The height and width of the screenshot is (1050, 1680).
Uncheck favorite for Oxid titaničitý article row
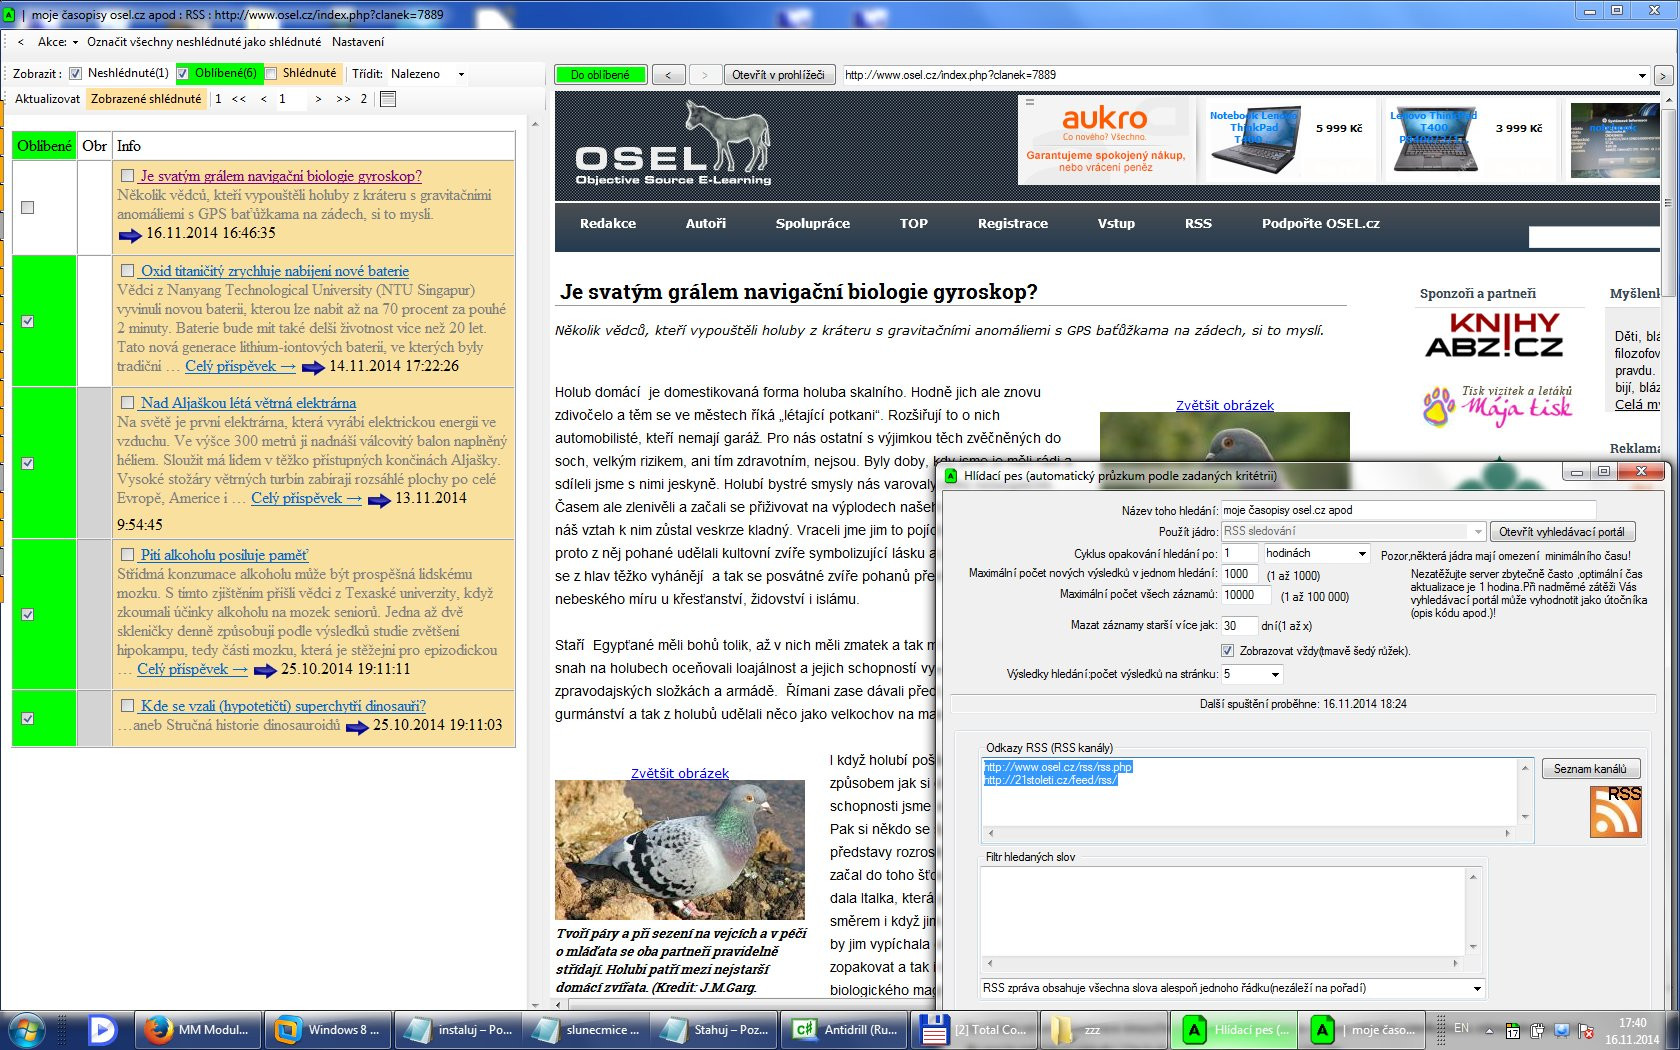(28, 321)
